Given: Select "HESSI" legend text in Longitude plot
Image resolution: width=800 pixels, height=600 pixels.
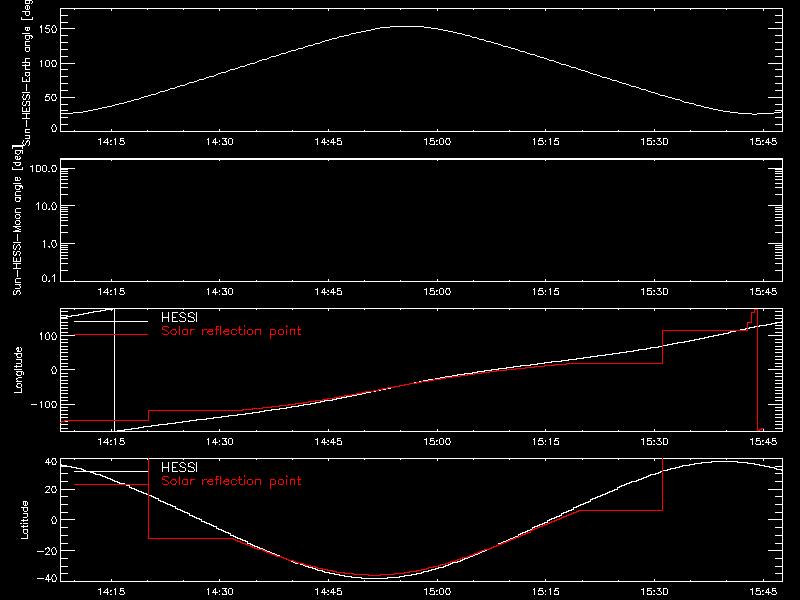Looking at the screenshot, I should pos(179,317).
